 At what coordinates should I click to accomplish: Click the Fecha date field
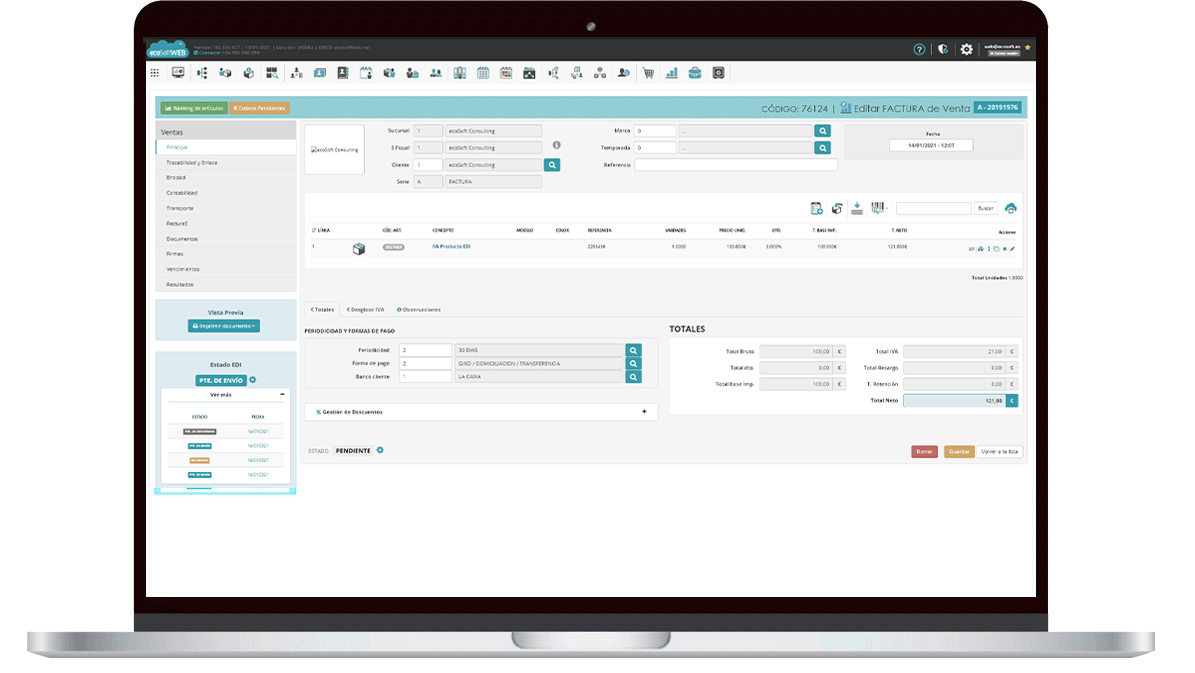click(x=931, y=145)
